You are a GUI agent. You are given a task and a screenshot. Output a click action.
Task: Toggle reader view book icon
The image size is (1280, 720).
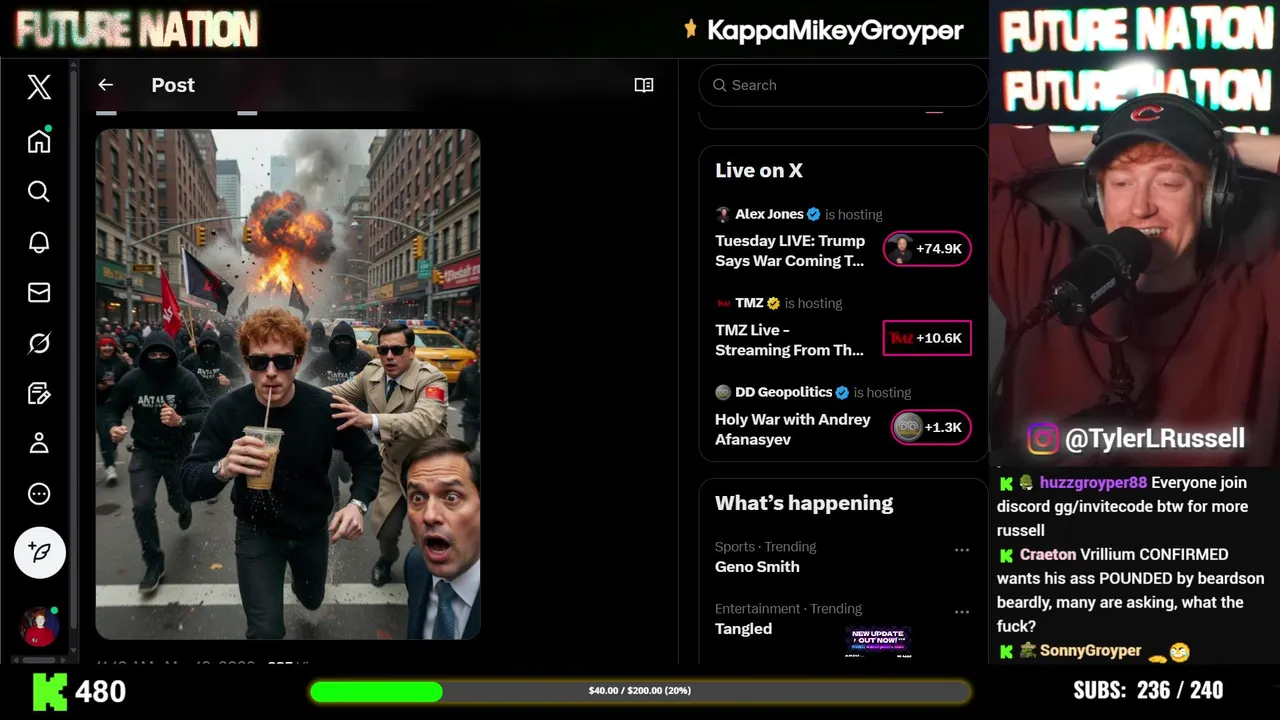click(x=644, y=85)
